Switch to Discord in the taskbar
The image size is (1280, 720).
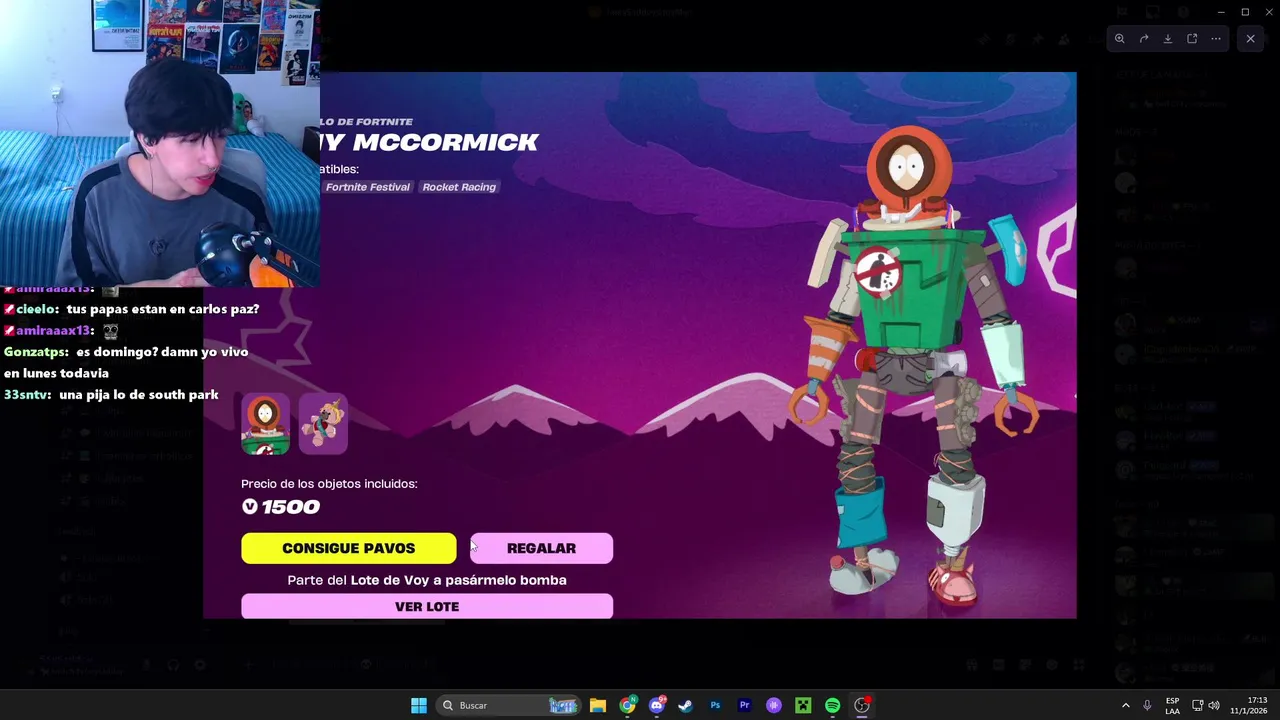coord(657,705)
